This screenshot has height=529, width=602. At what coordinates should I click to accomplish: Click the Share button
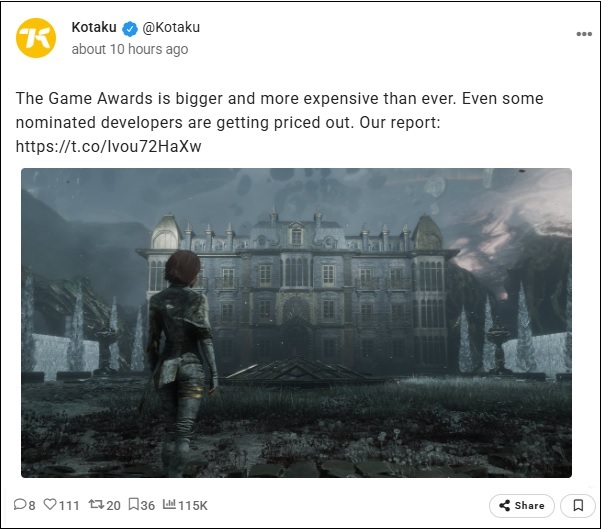[522, 506]
